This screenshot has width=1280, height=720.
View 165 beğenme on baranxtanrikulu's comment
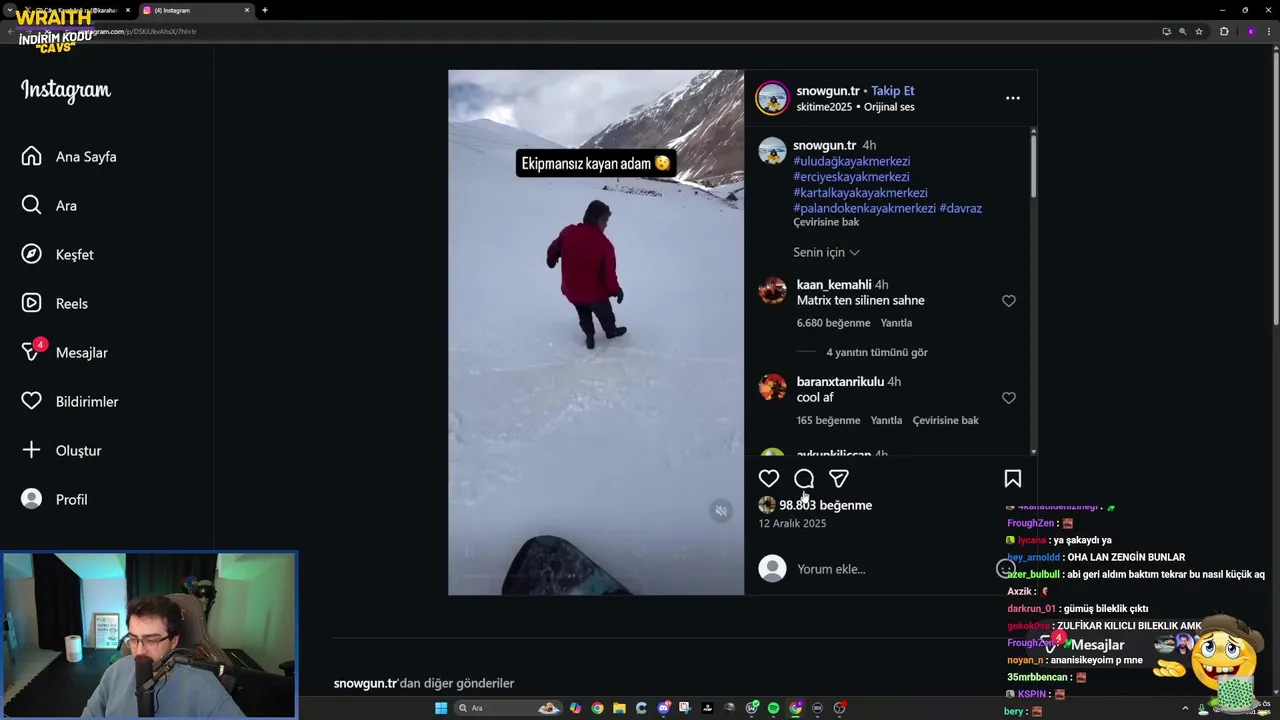pos(828,421)
